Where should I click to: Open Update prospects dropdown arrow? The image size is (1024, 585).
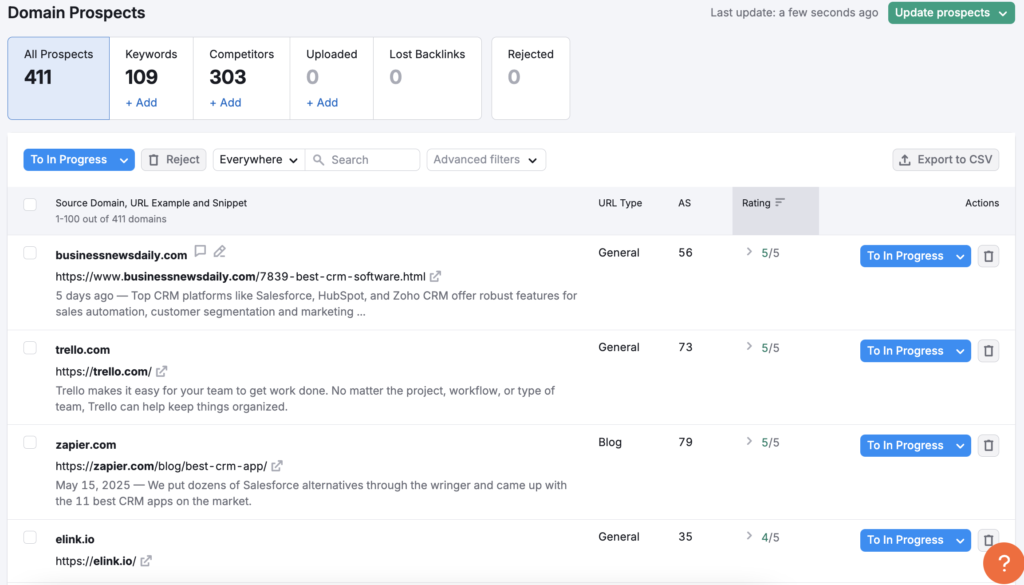[x=1002, y=13]
